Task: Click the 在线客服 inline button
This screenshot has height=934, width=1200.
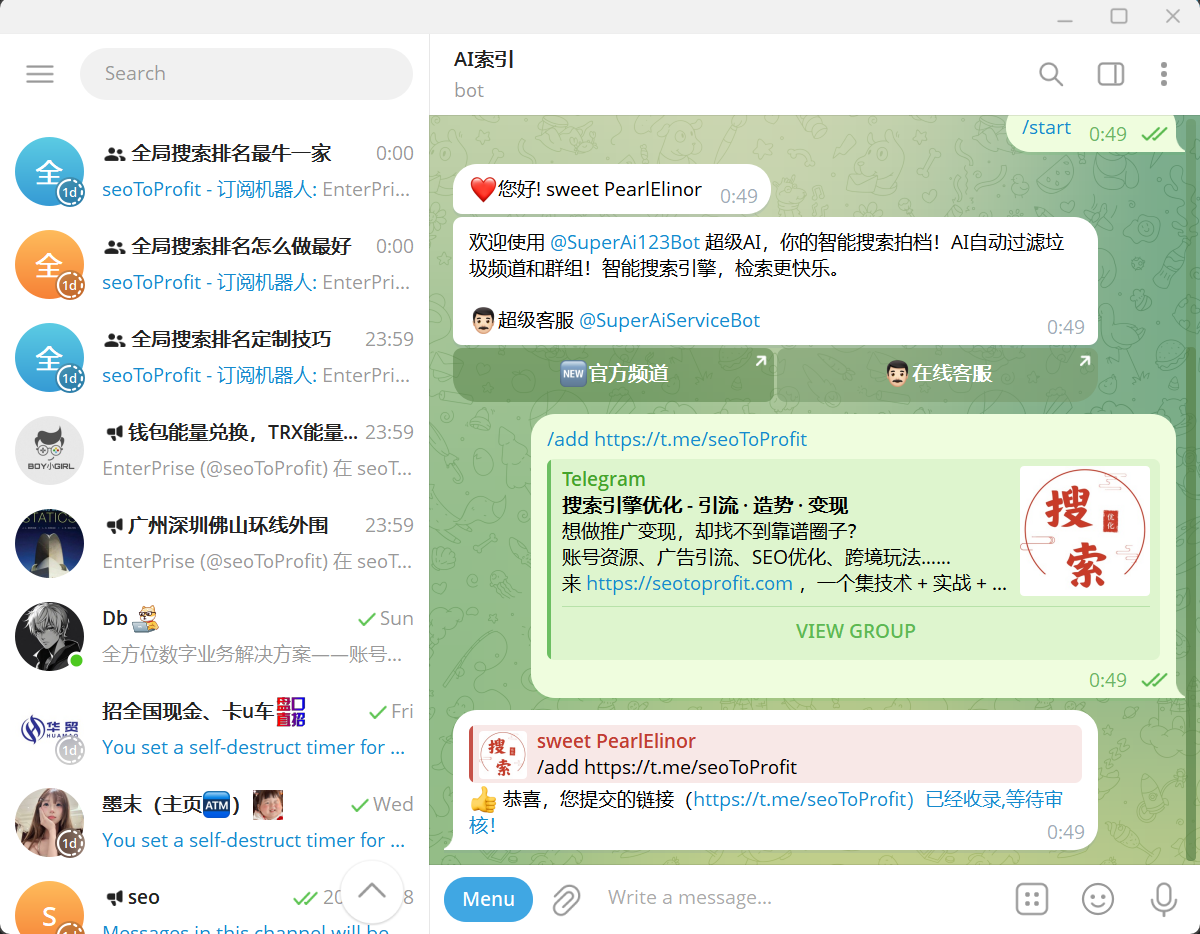Action: (937, 374)
